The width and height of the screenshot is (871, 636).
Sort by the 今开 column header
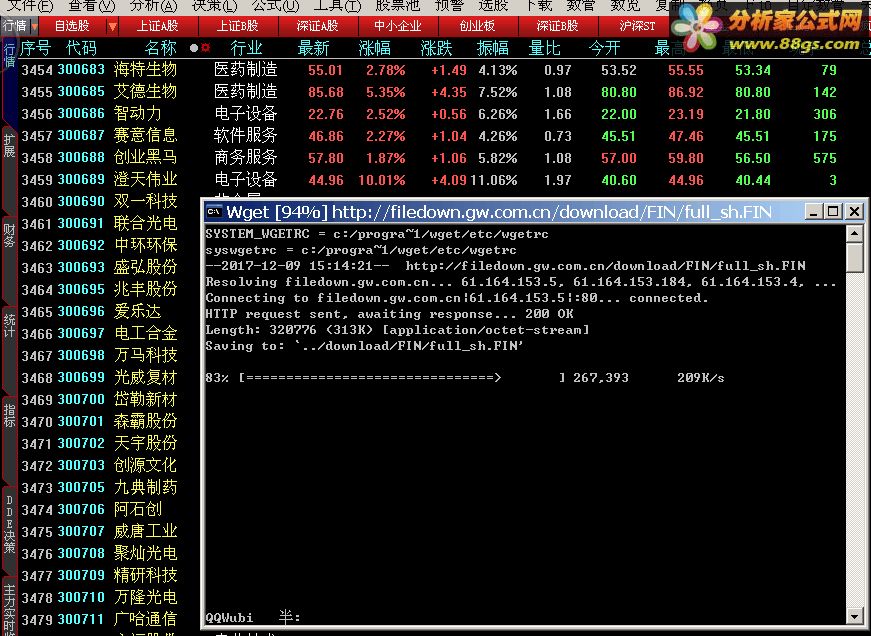tap(604, 48)
